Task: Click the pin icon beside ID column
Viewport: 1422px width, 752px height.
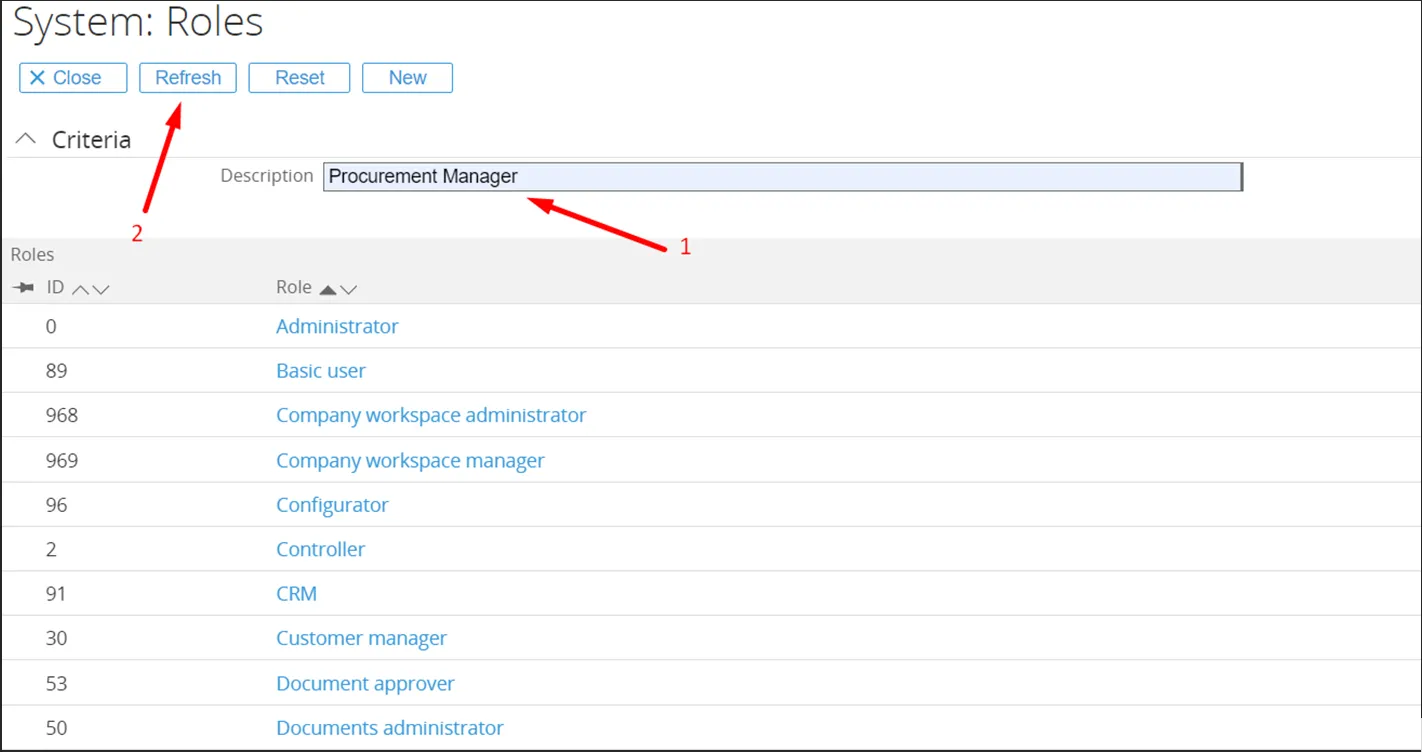Action: pos(22,288)
